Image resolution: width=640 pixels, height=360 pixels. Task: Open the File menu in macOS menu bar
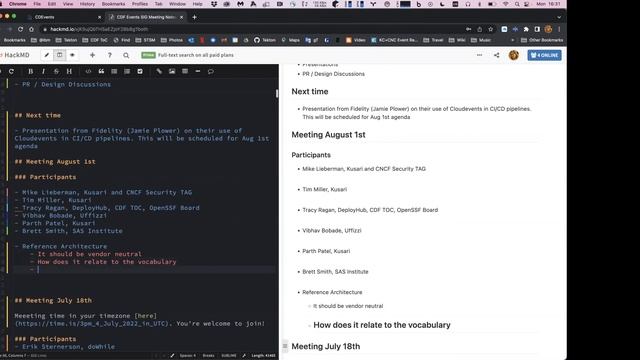click(37, 4)
